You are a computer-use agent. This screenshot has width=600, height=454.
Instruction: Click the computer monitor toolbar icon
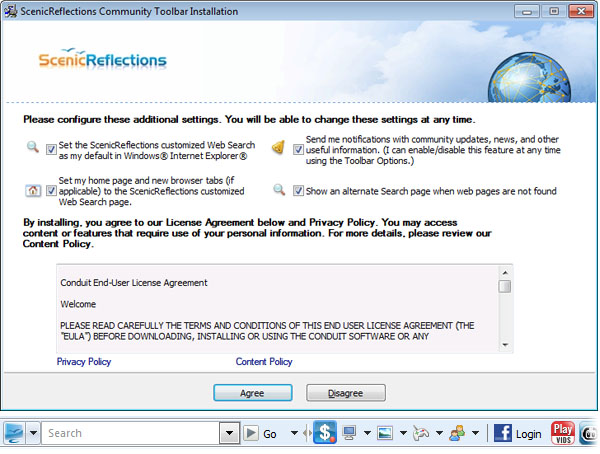[349, 433]
